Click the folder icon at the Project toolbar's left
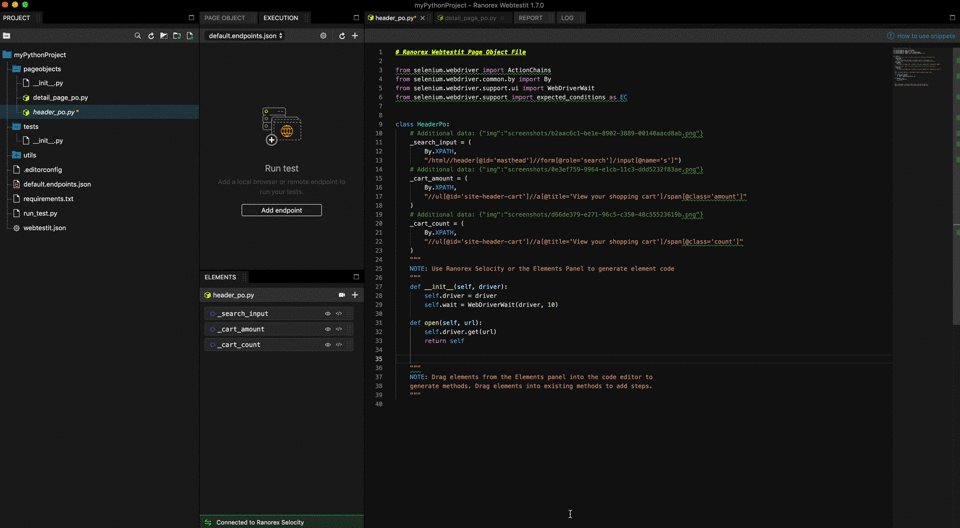 [7, 36]
